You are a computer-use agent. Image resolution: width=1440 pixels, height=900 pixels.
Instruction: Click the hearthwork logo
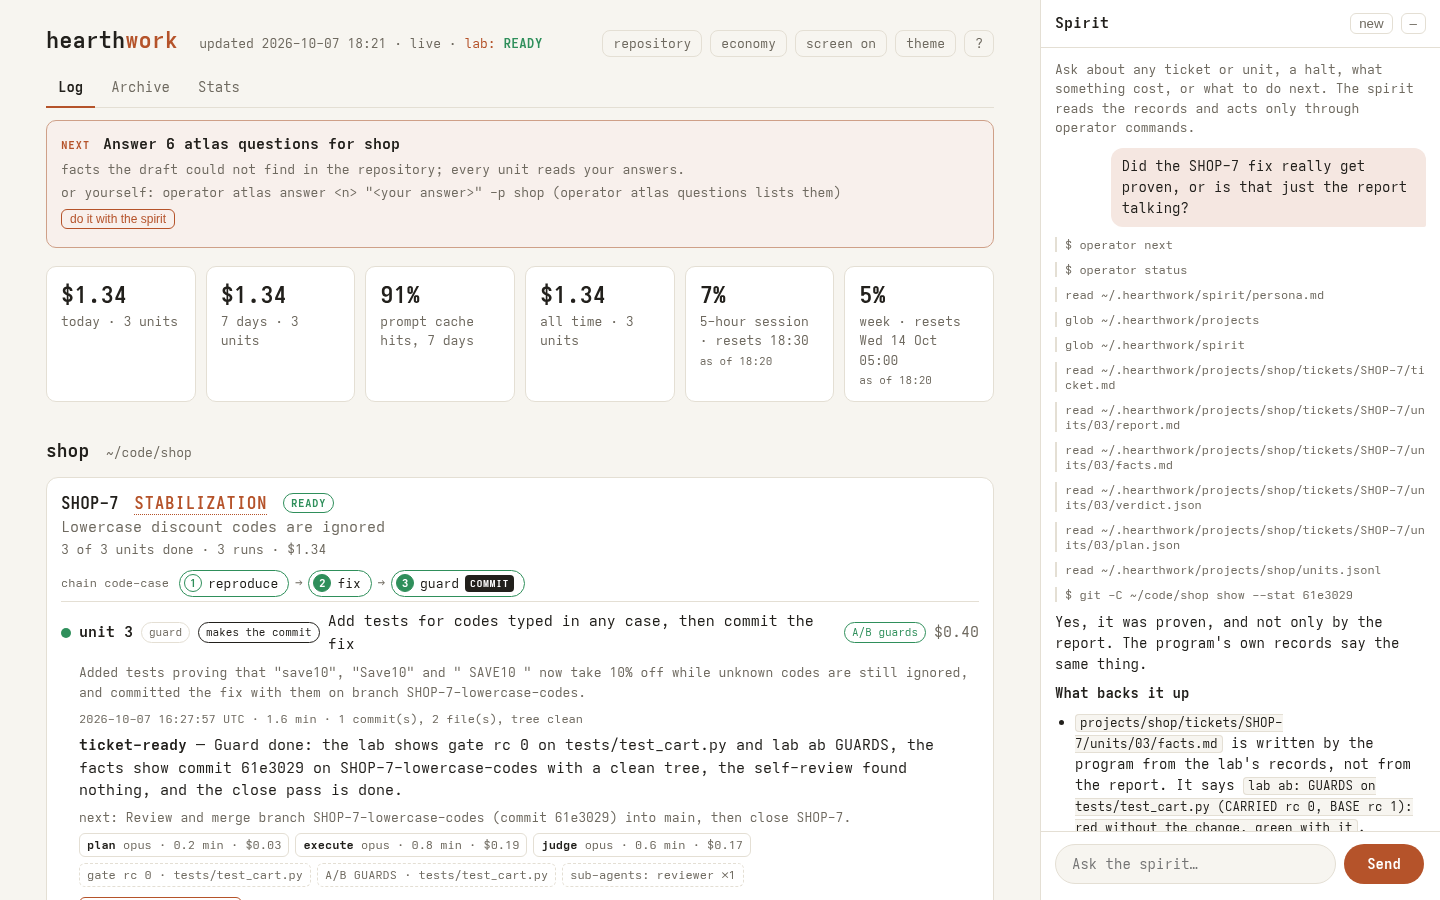click(x=111, y=41)
